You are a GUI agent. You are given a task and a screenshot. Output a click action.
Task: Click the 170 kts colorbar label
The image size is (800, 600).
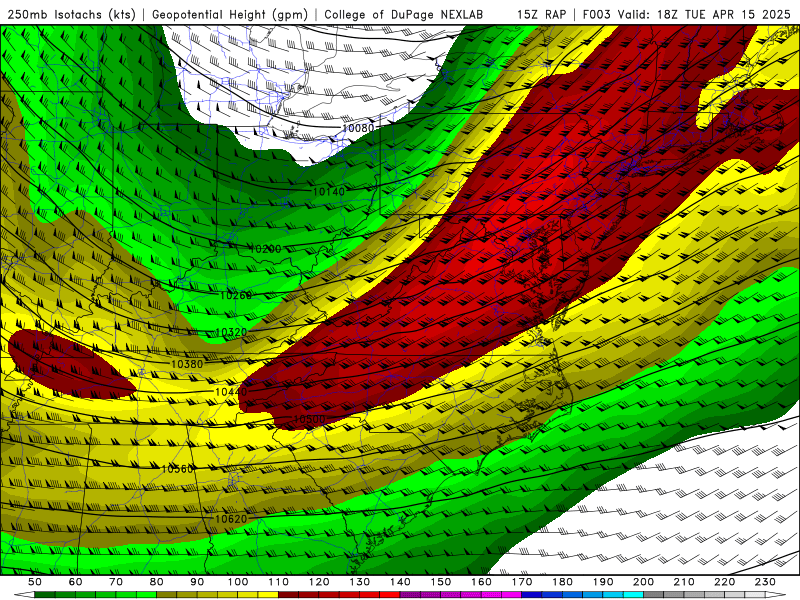pyautogui.click(x=522, y=582)
